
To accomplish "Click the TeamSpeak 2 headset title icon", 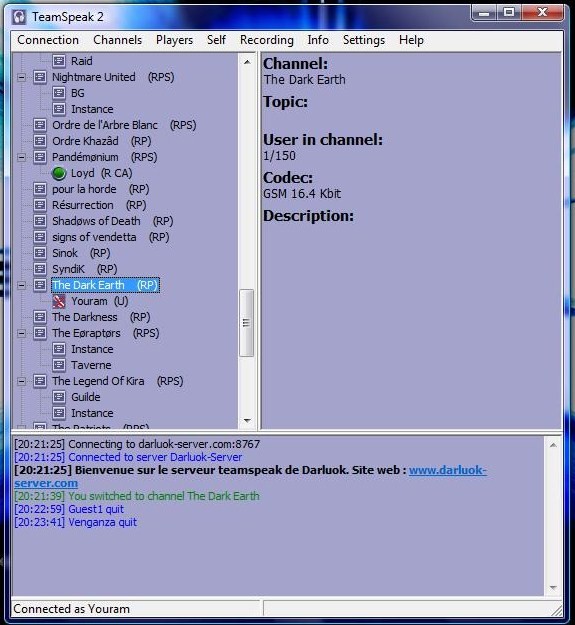I will tap(18, 17).
